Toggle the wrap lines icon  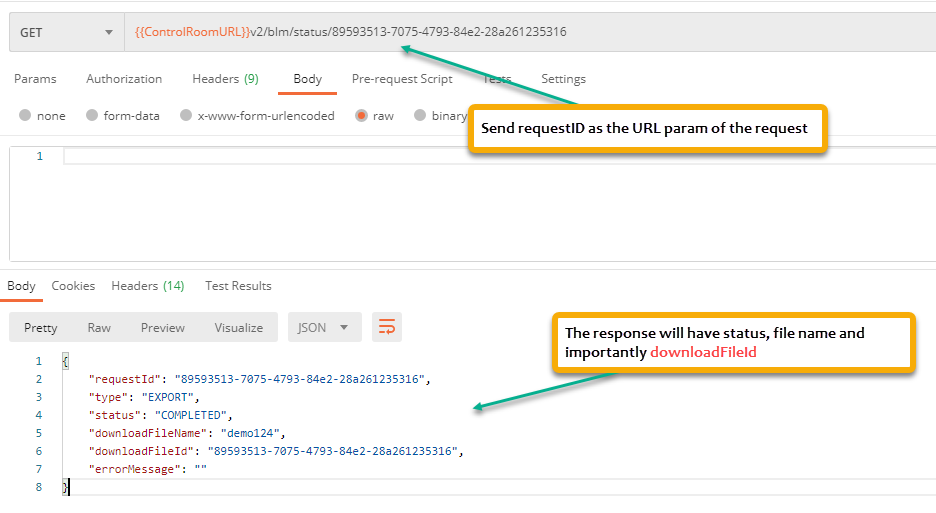[387, 327]
